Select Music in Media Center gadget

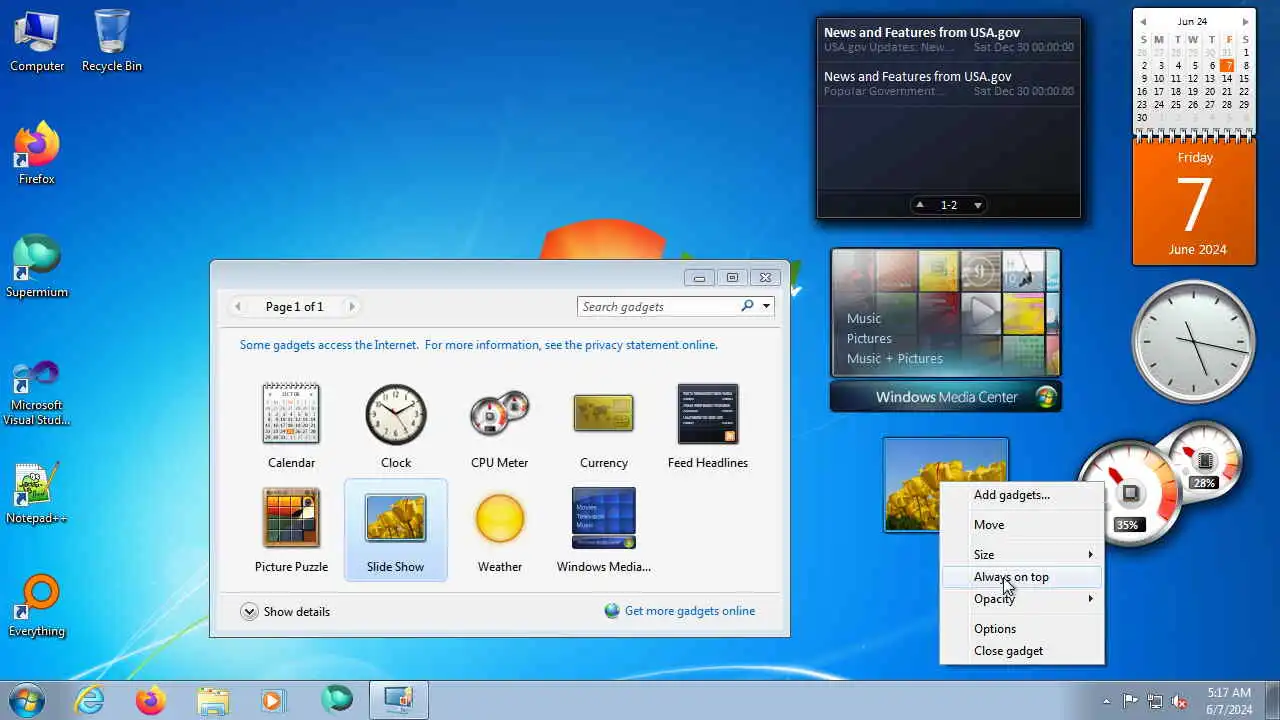pos(864,318)
